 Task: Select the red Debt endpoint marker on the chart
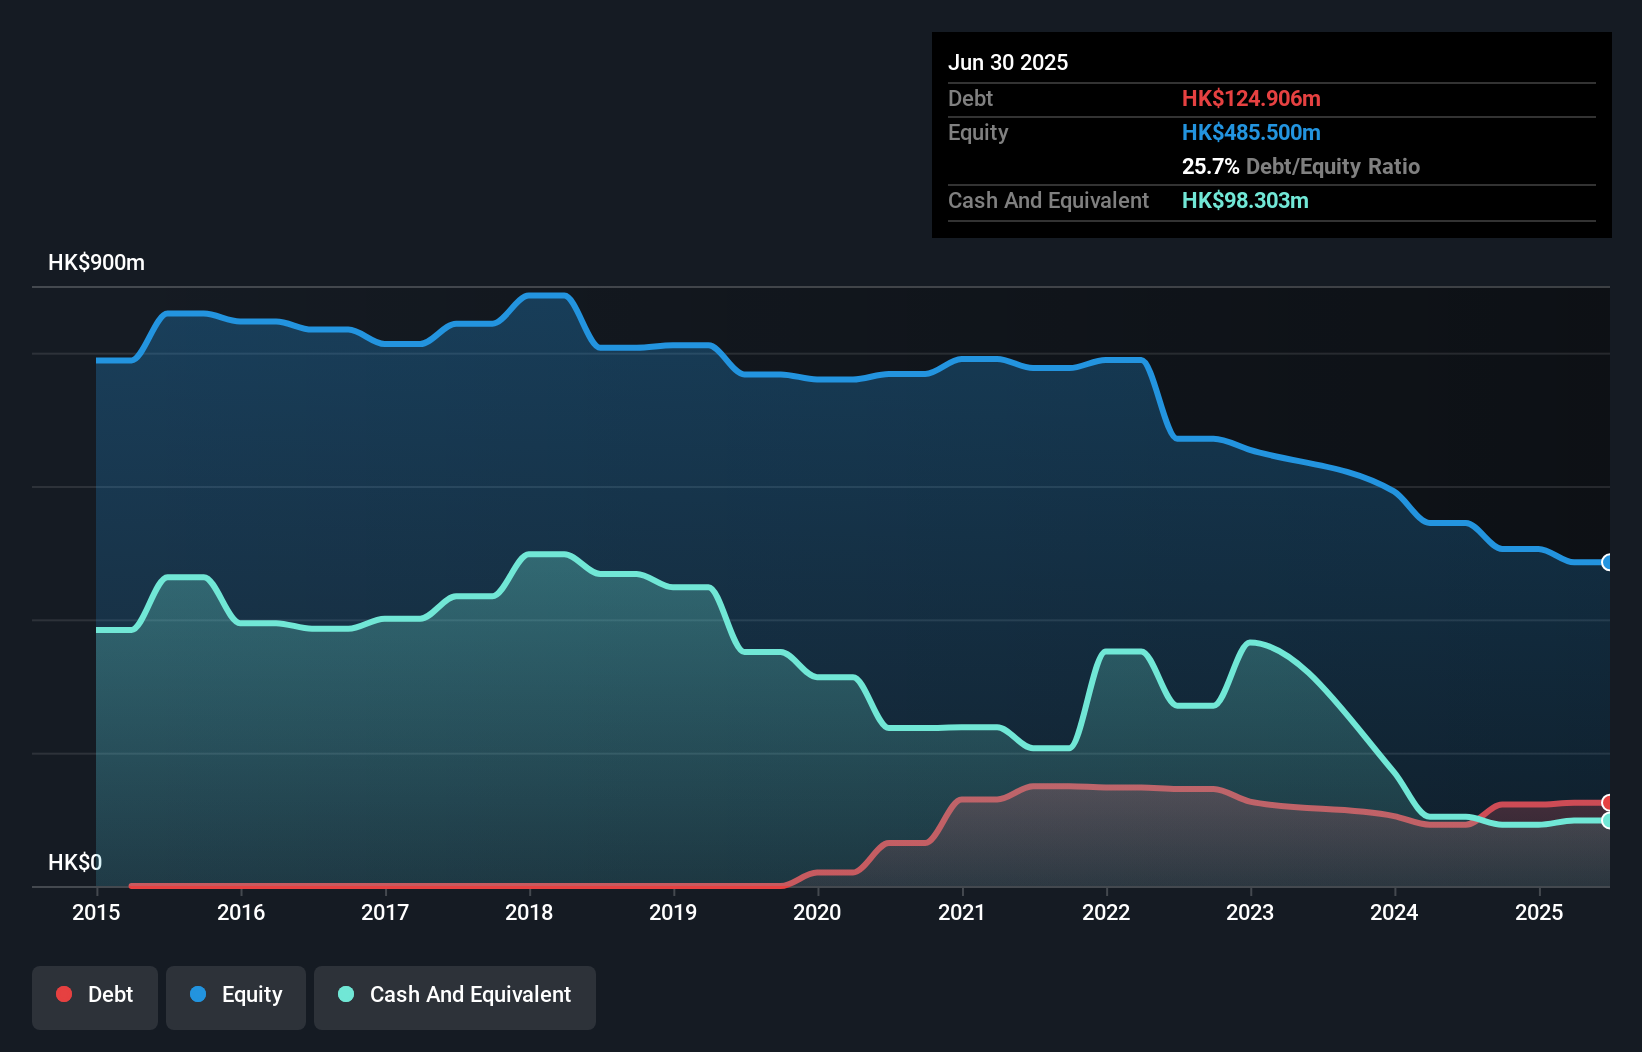pos(1607,802)
